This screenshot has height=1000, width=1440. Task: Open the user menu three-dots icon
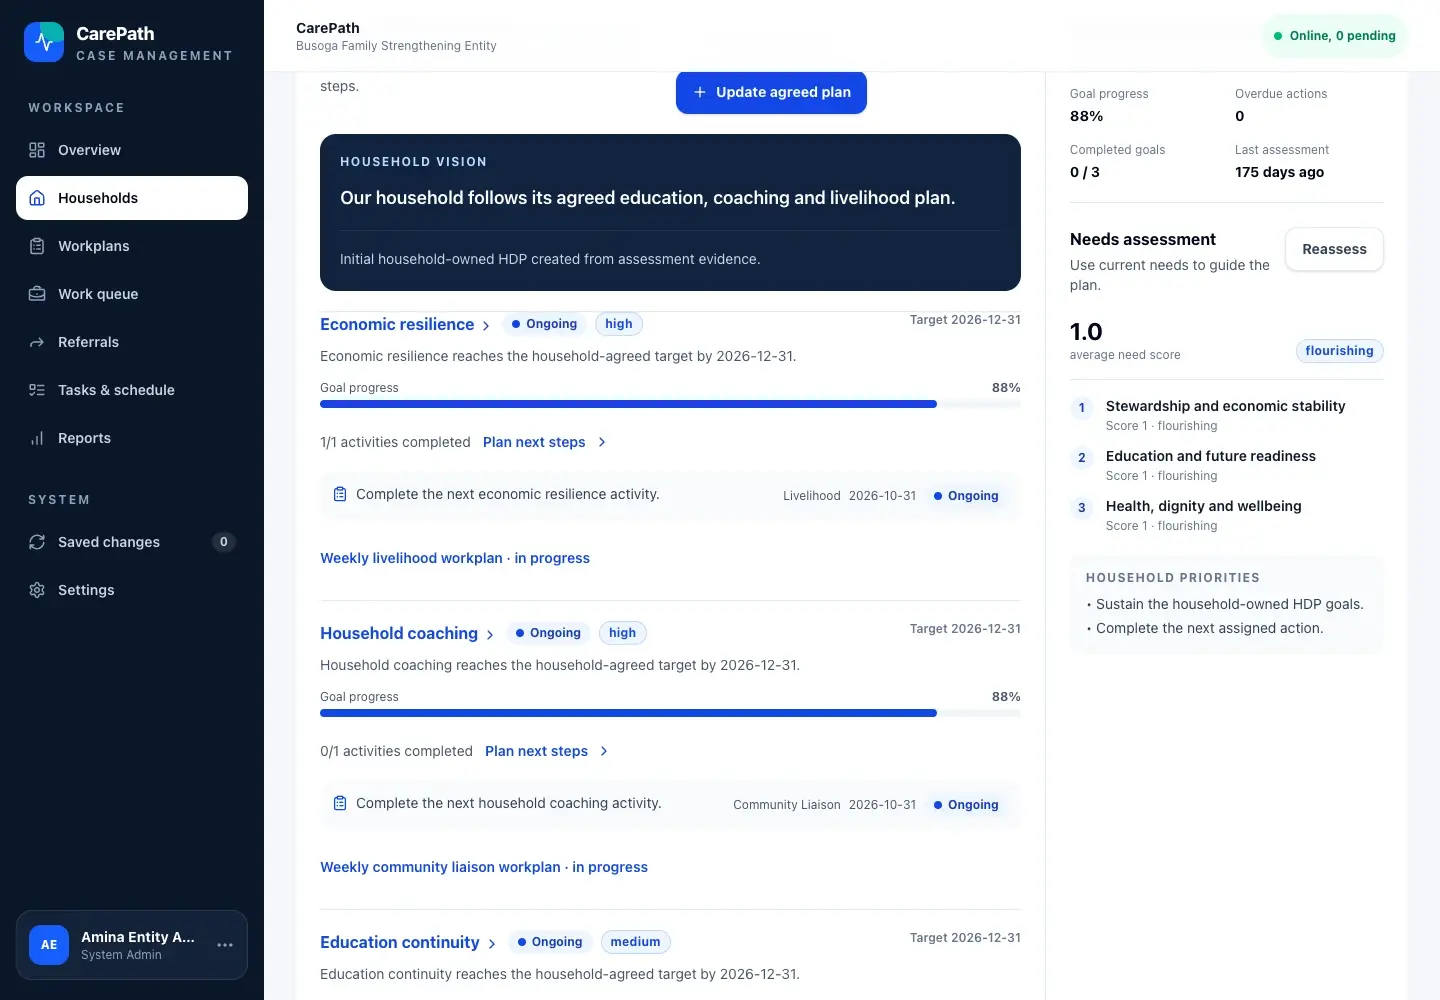pos(225,945)
